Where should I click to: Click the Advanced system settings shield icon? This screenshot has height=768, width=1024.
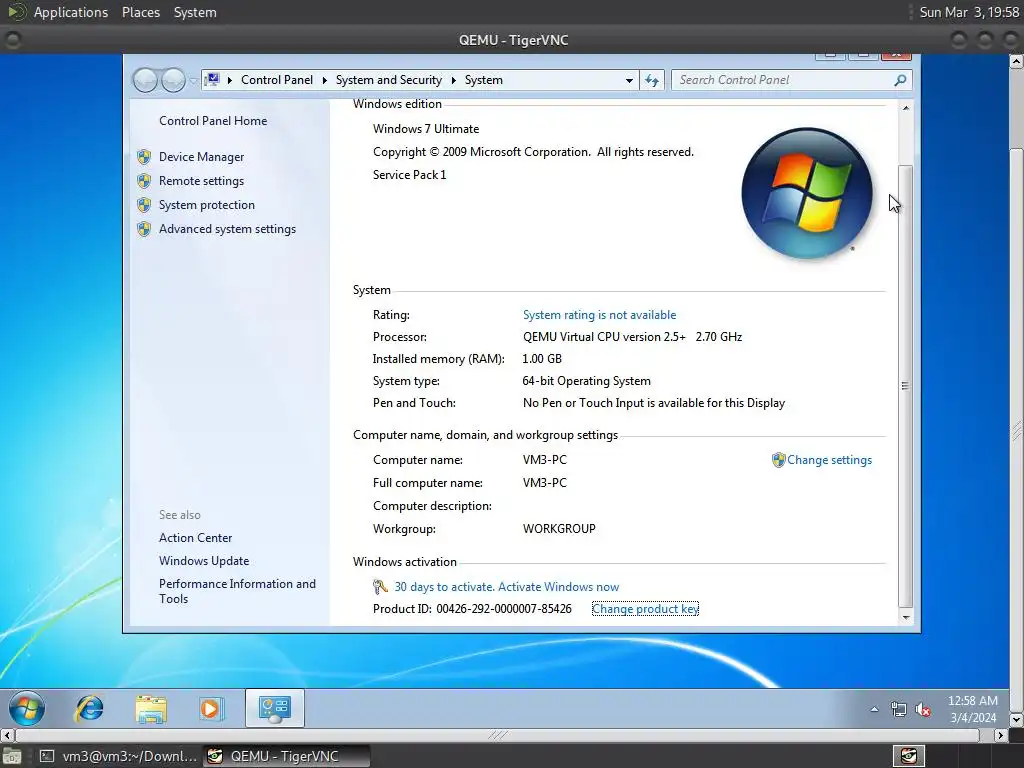point(144,229)
